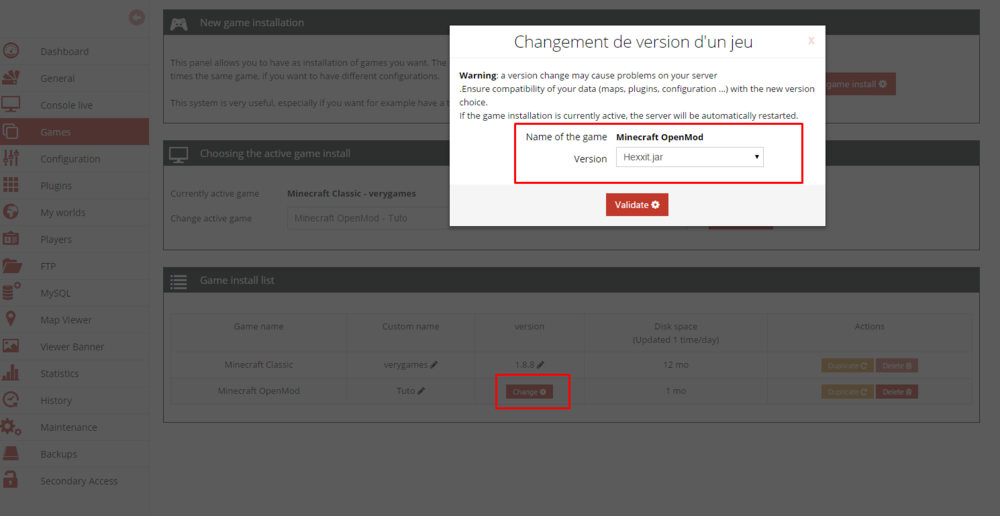
Task: Edit custom name verygames via pencil icon
Action: 434,365
